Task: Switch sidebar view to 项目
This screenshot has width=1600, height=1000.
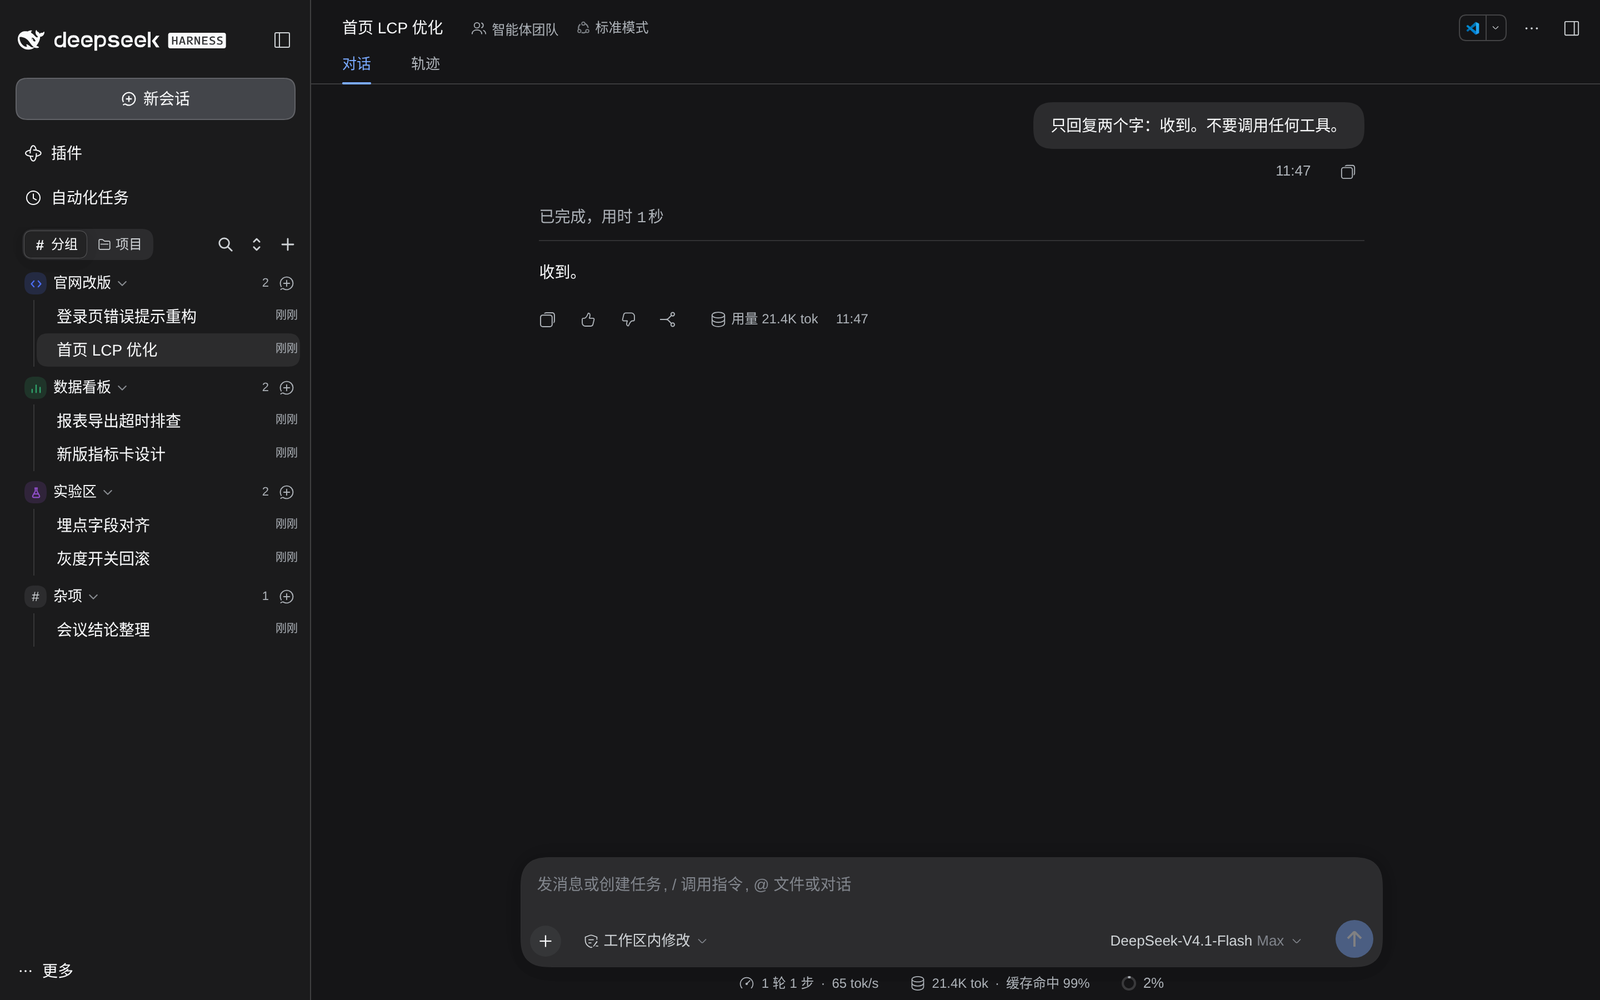Action: (120, 244)
